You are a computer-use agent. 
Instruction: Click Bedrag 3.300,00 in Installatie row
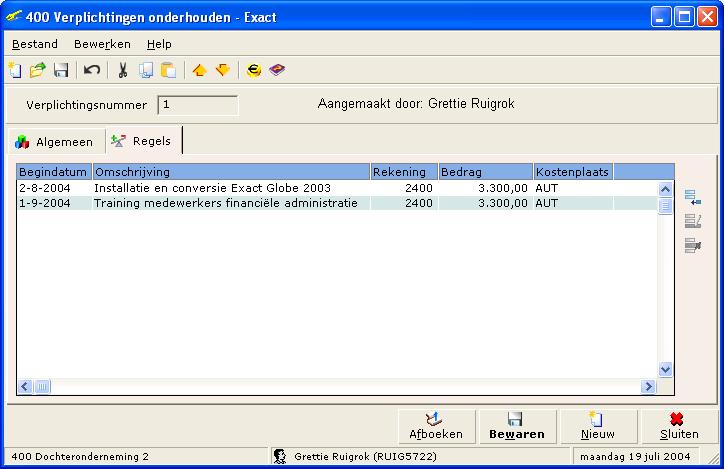point(502,188)
